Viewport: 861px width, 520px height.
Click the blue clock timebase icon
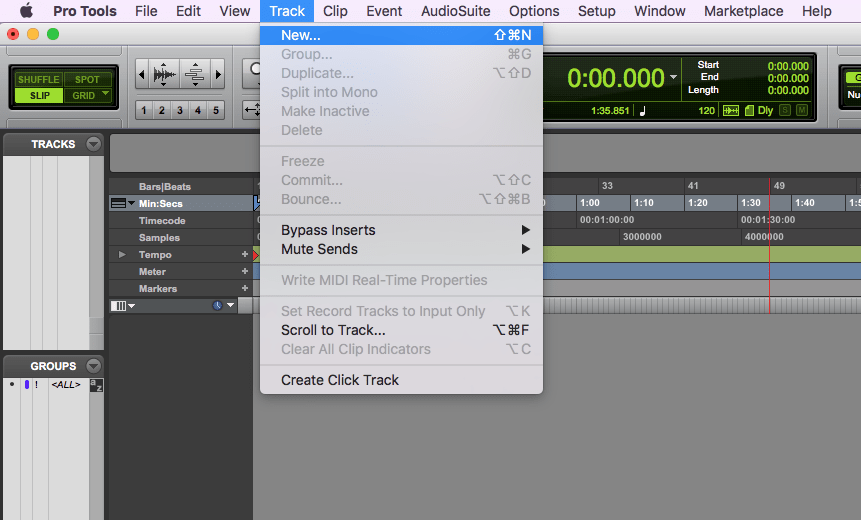[217, 305]
